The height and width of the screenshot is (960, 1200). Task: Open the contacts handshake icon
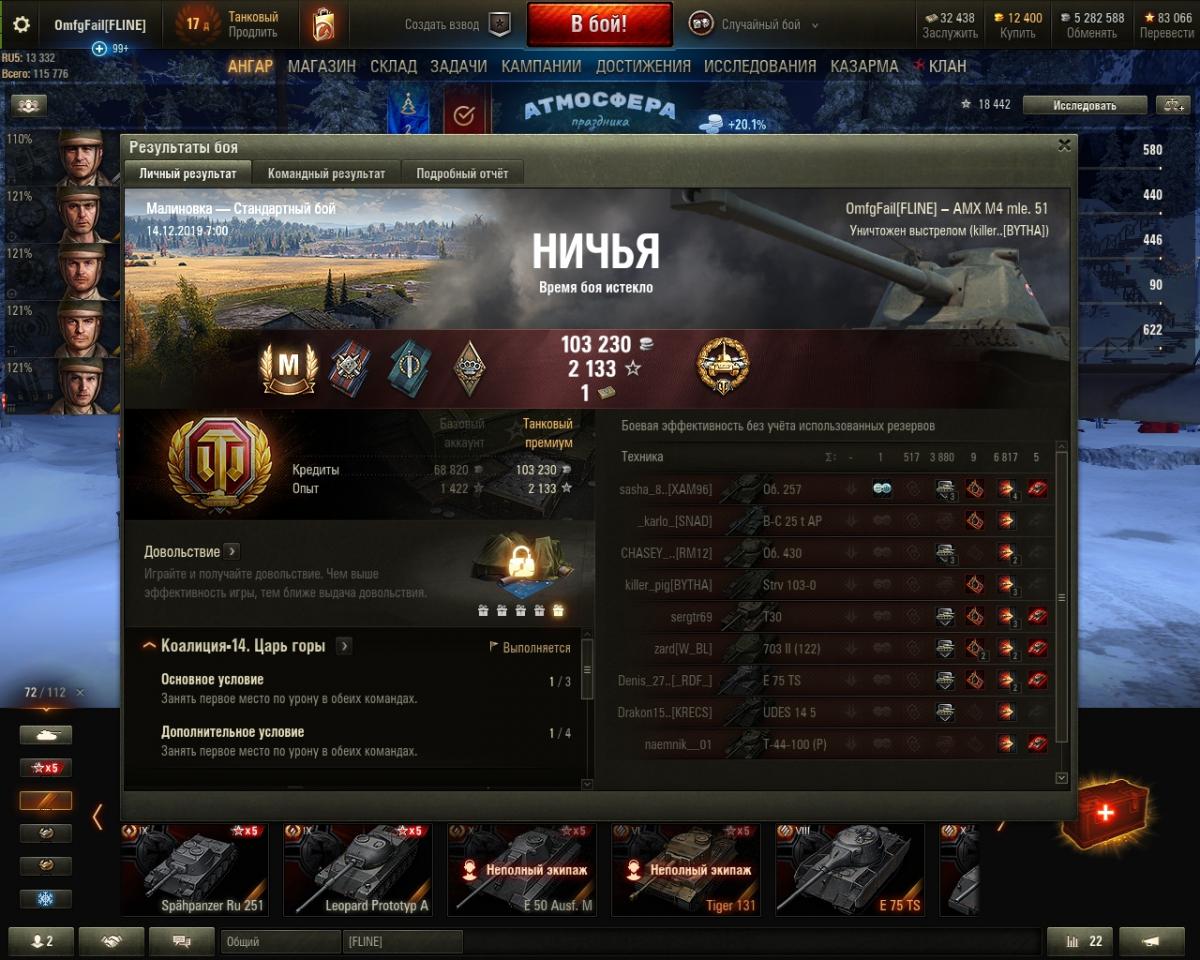112,941
